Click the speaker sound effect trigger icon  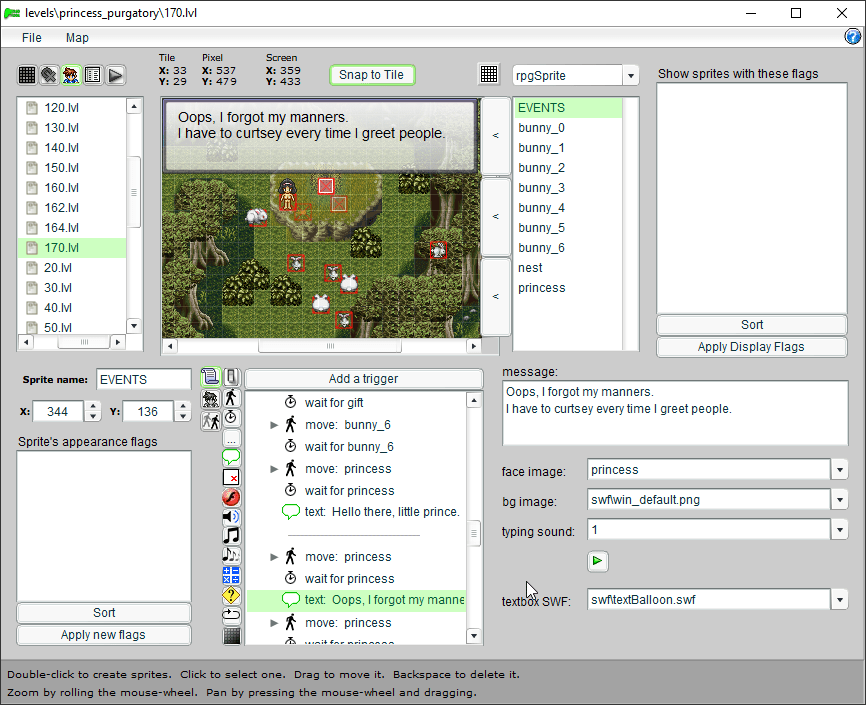[x=231, y=516]
